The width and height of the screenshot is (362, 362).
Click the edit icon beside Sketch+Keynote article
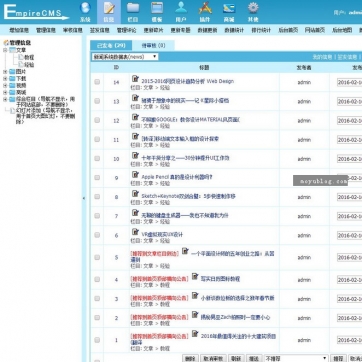coord(135,194)
